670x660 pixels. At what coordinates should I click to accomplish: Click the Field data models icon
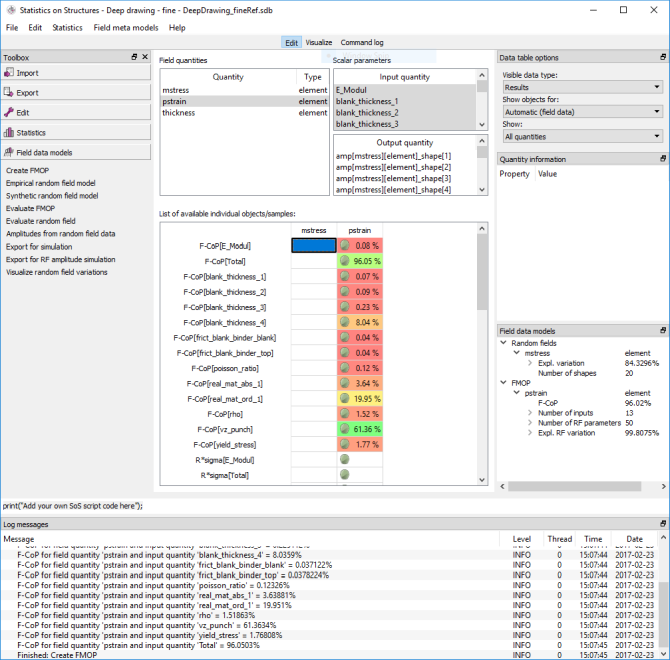point(10,153)
